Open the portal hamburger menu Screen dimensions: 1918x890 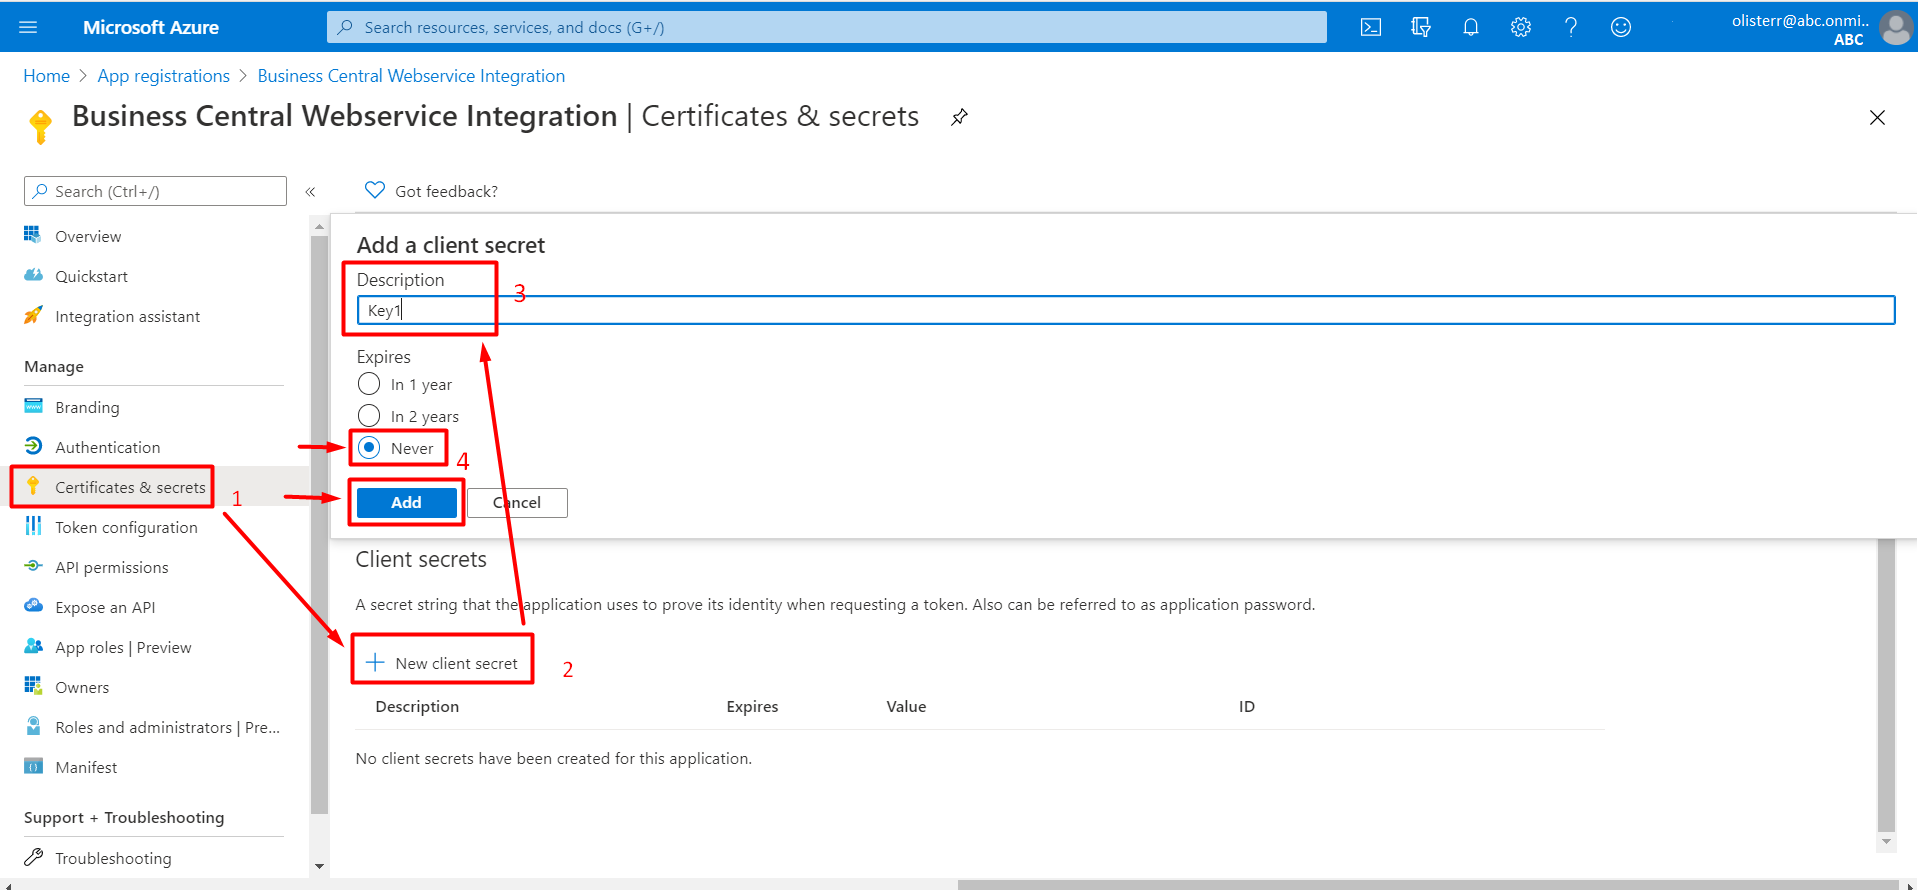28,27
